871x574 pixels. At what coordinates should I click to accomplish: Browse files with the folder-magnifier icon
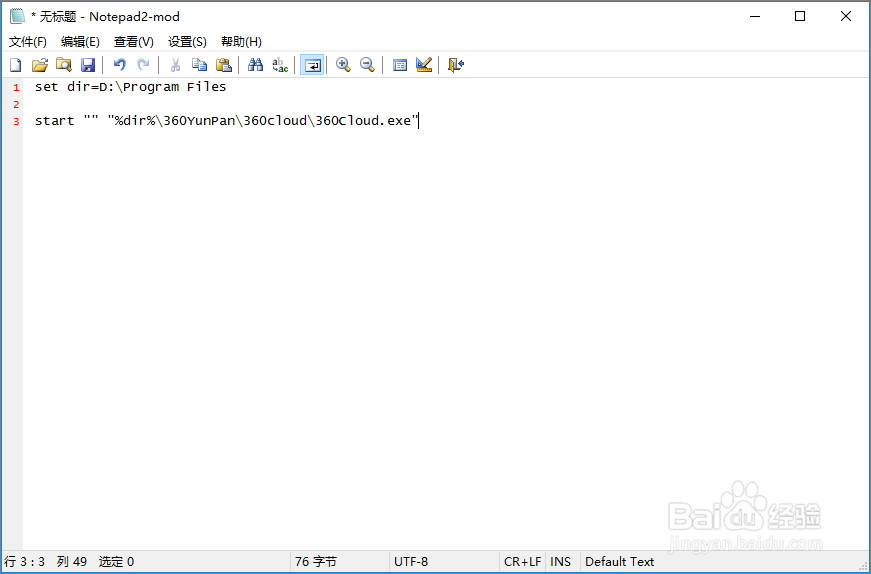point(64,65)
